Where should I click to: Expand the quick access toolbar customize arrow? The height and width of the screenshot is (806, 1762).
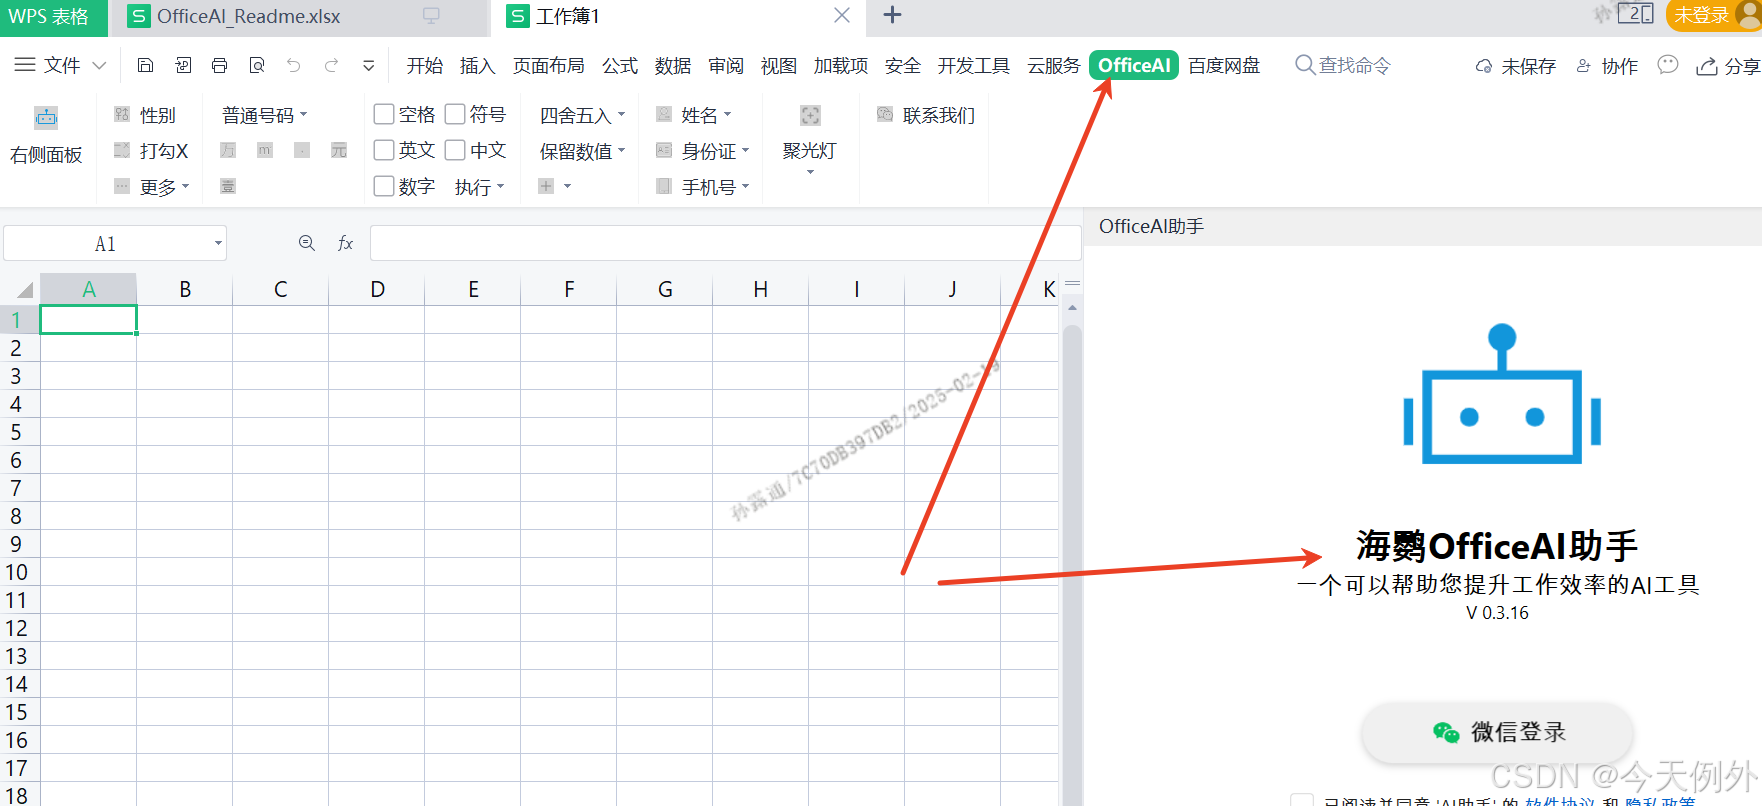click(x=368, y=66)
